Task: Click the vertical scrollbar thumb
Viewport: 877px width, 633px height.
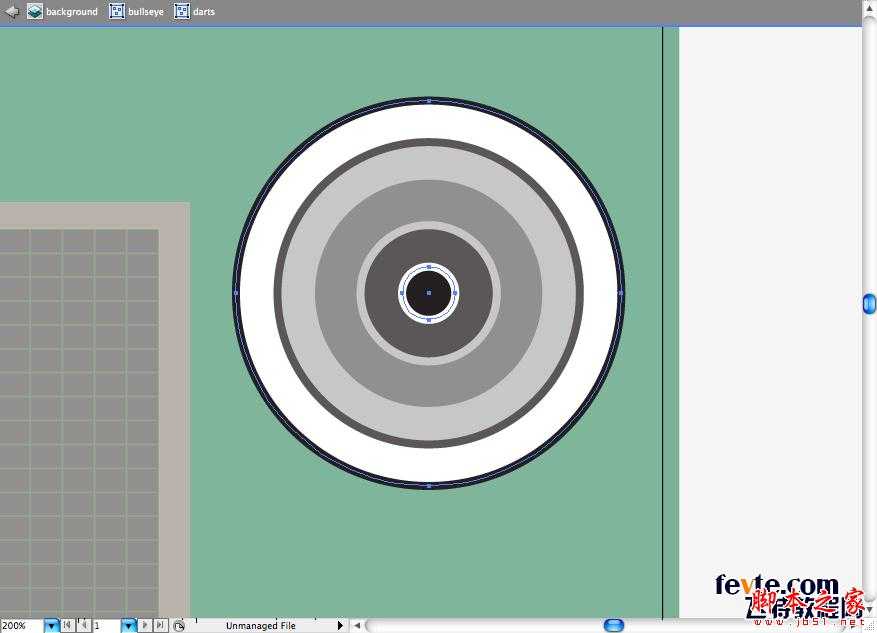Action: (869, 304)
